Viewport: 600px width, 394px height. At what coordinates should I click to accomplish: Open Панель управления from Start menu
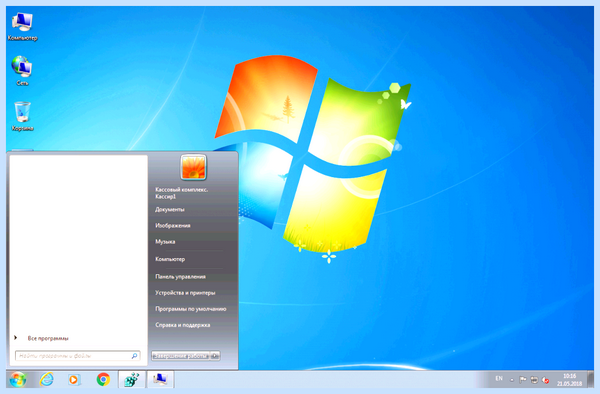tap(181, 277)
